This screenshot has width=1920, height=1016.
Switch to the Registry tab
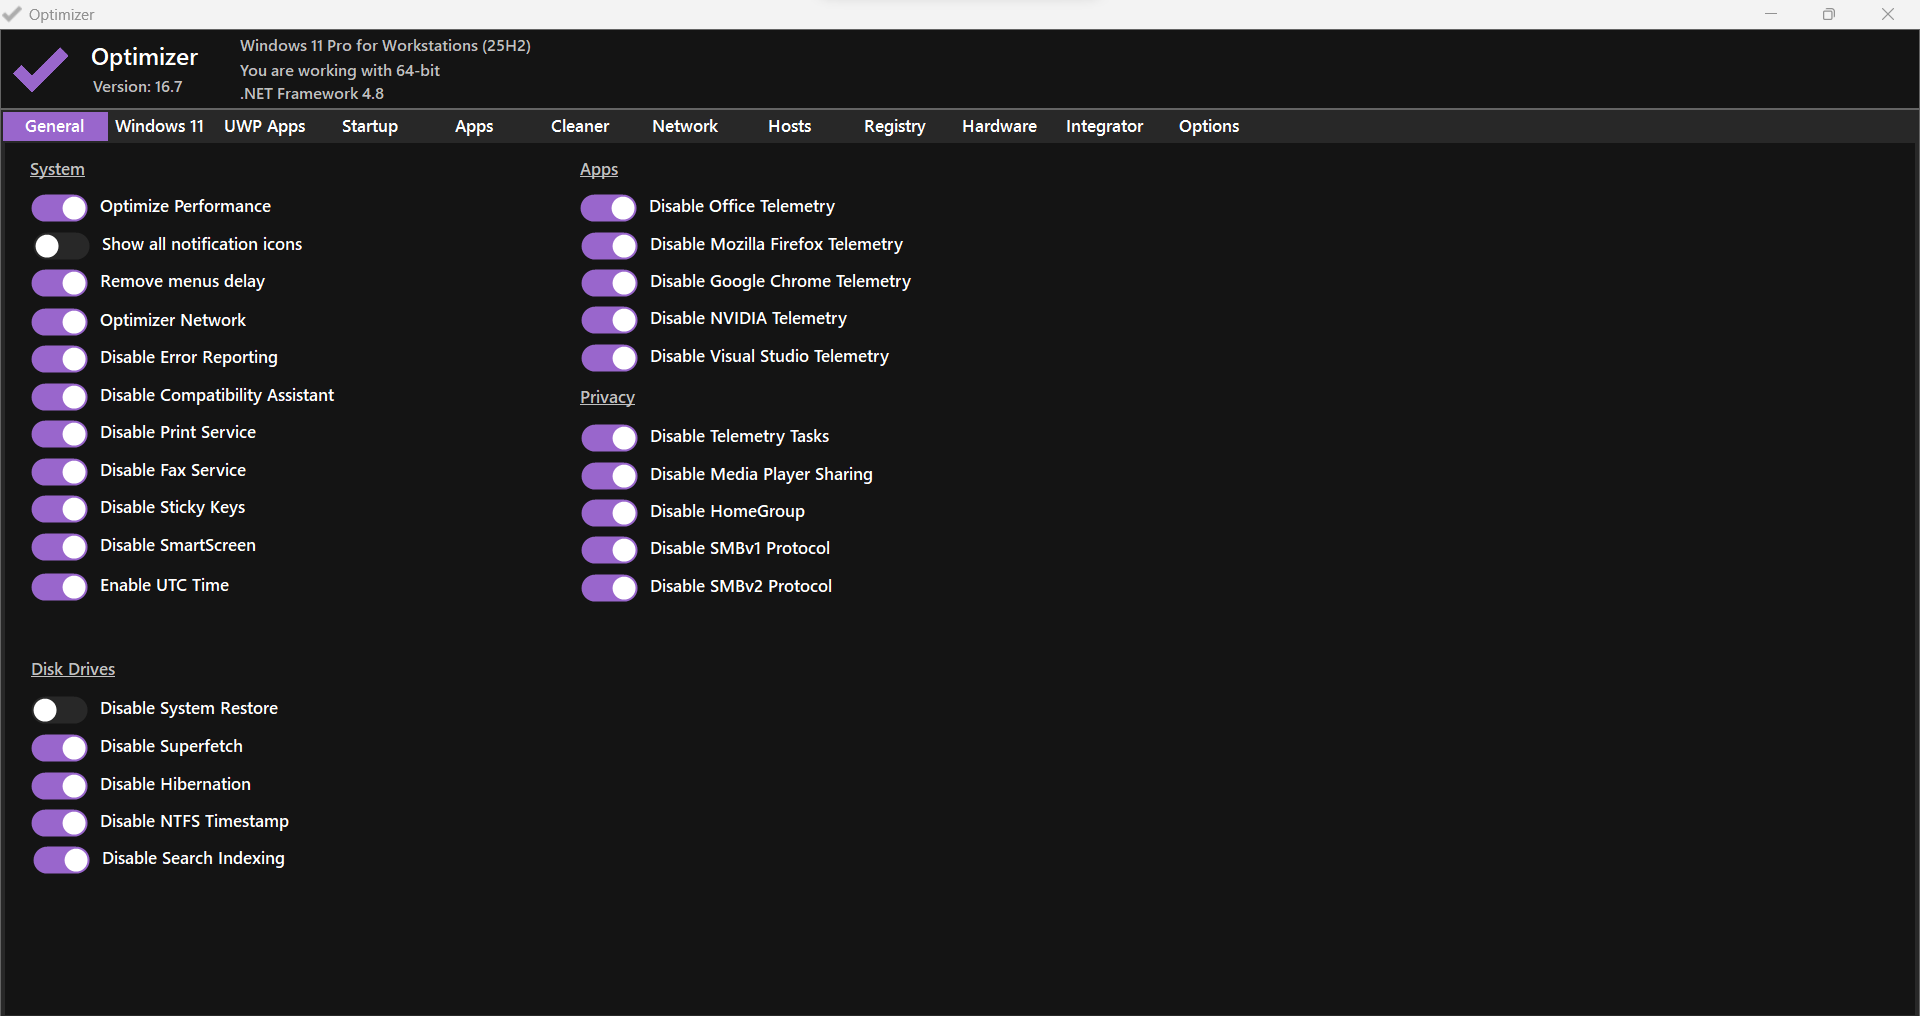(895, 126)
